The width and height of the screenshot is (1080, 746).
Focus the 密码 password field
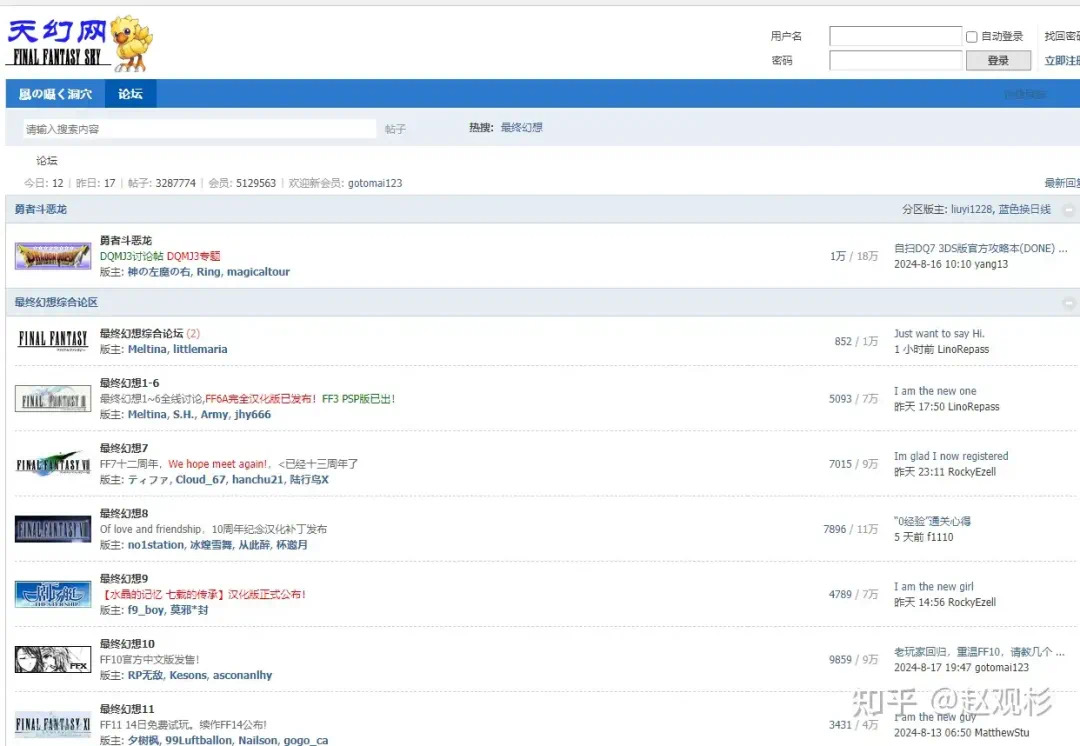(895, 61)
